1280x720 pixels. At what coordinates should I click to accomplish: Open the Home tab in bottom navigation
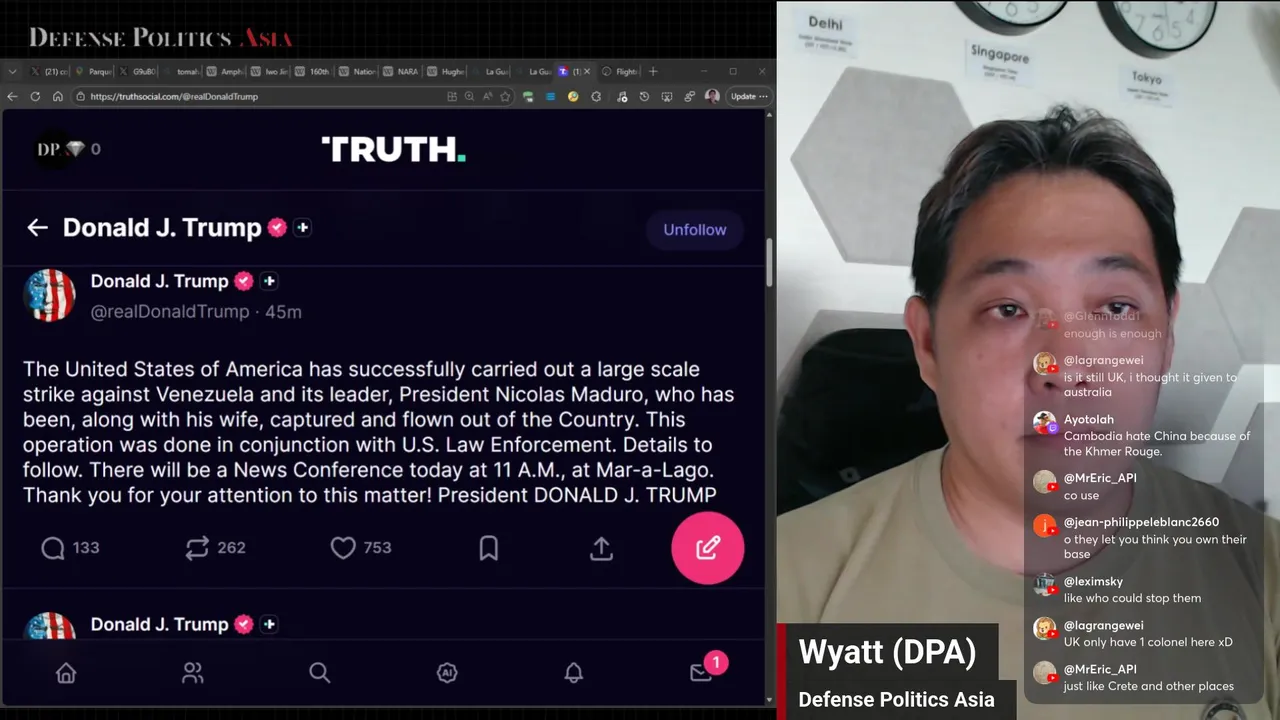pyautogui.click(x=66, y=674)
